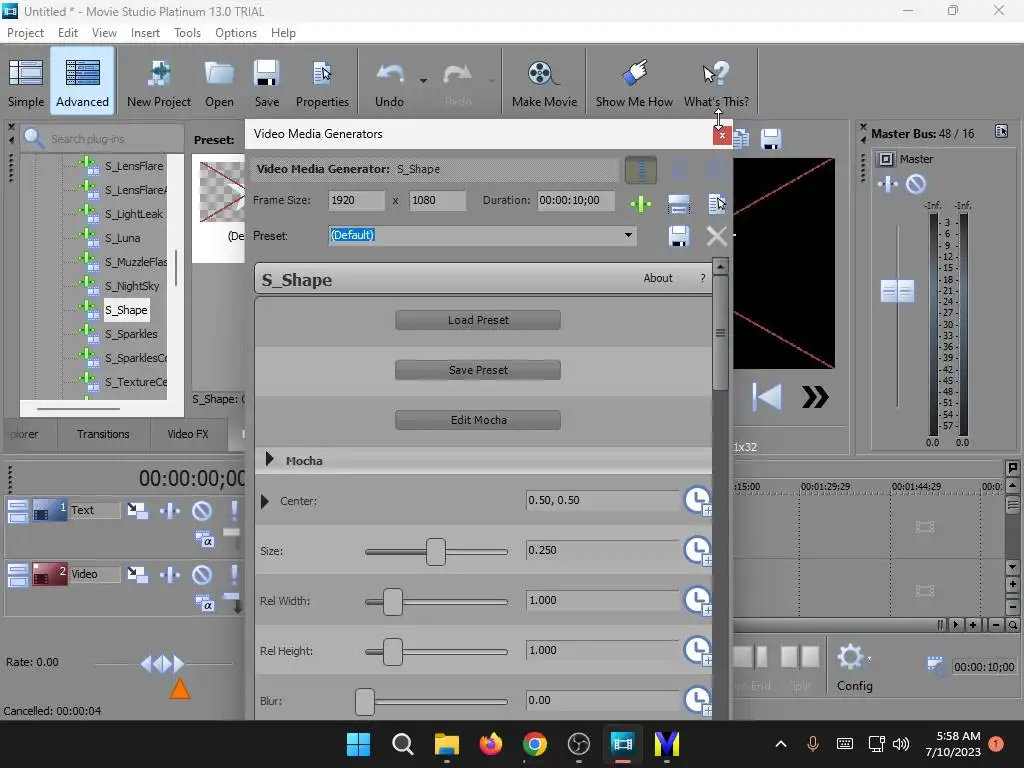Viewport: 1024px width, 768px height.
Task: Click the Size keyframe clock icon
Action: pos(697,551)
